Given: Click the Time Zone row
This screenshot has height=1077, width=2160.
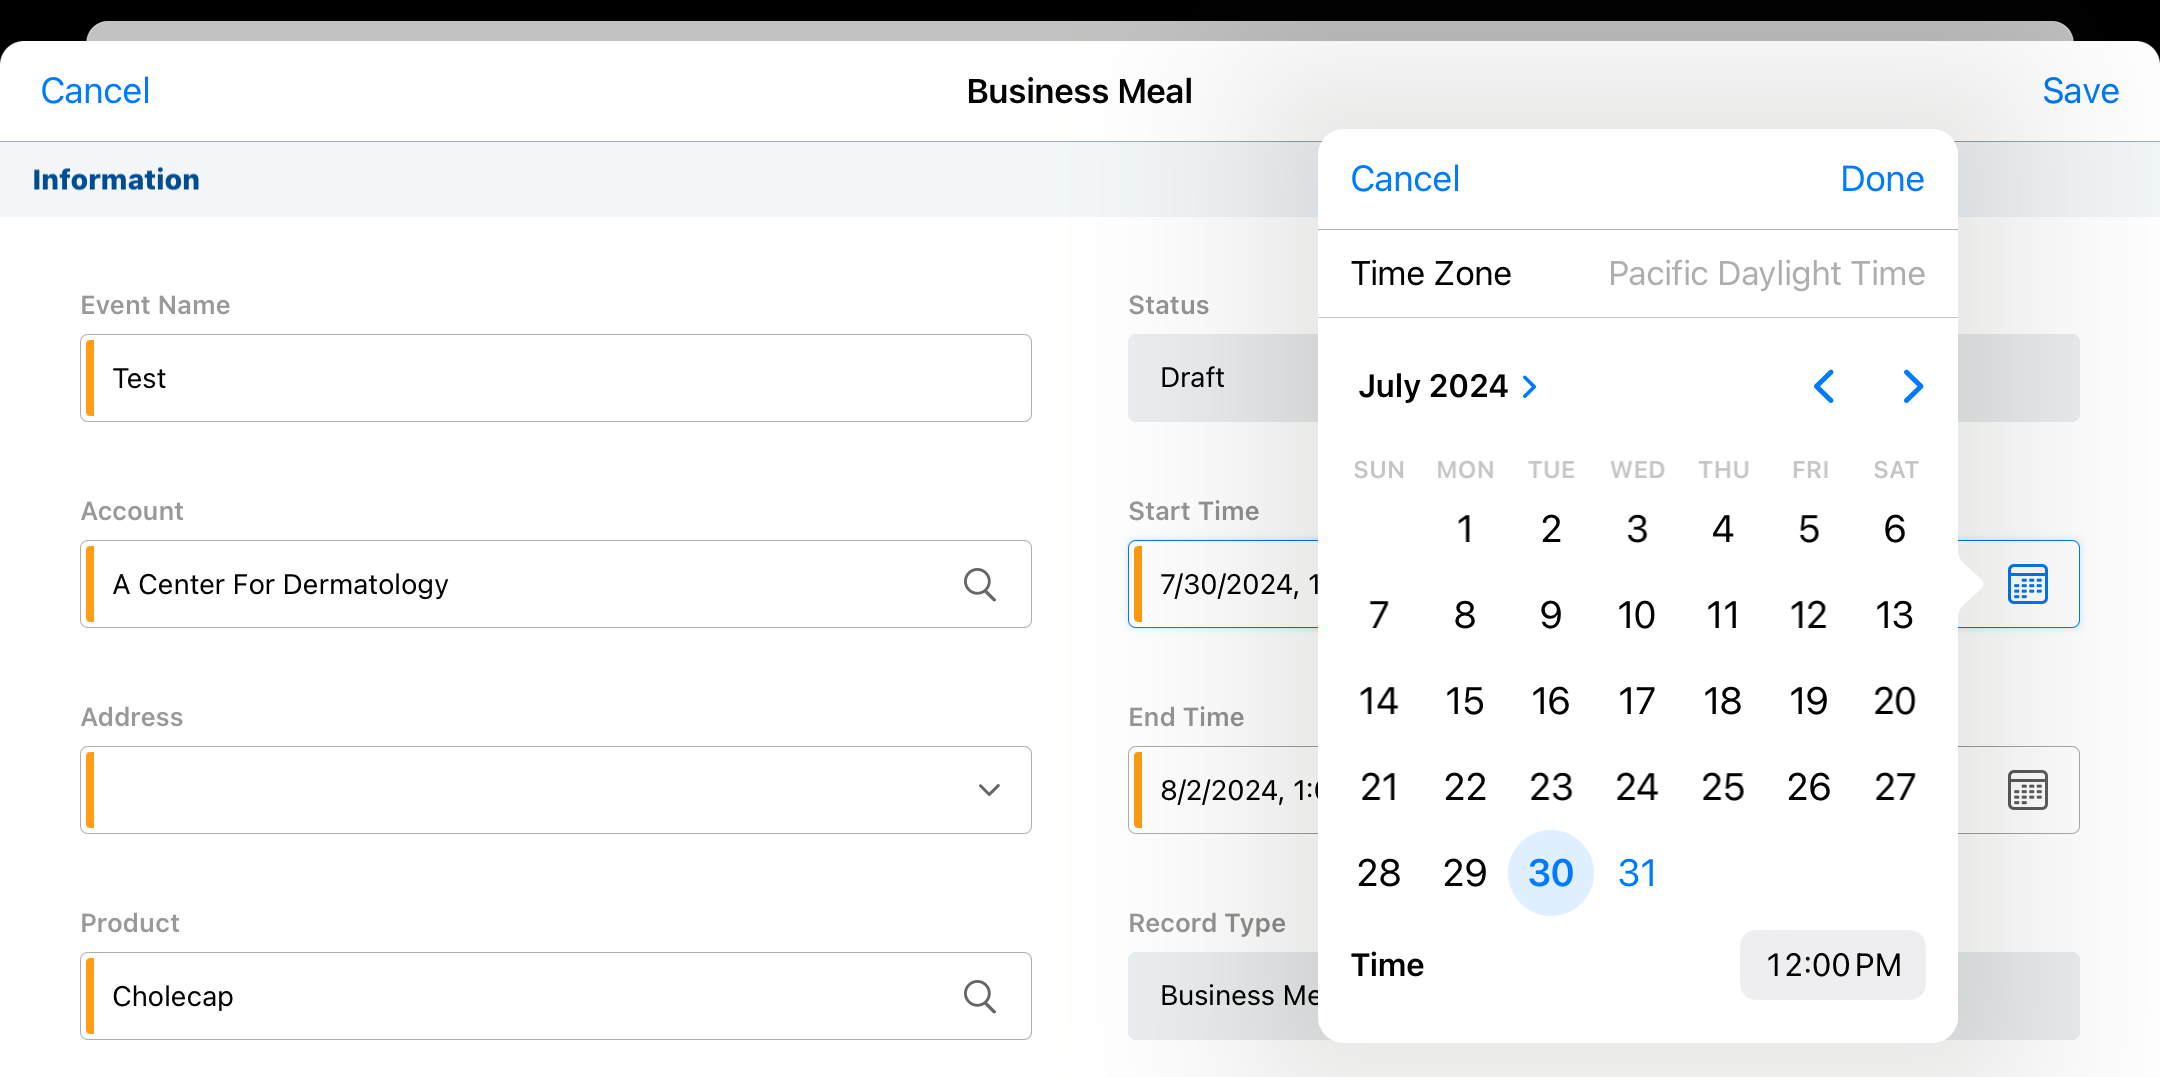Looking at the screenshot, I should (1637, 273).
